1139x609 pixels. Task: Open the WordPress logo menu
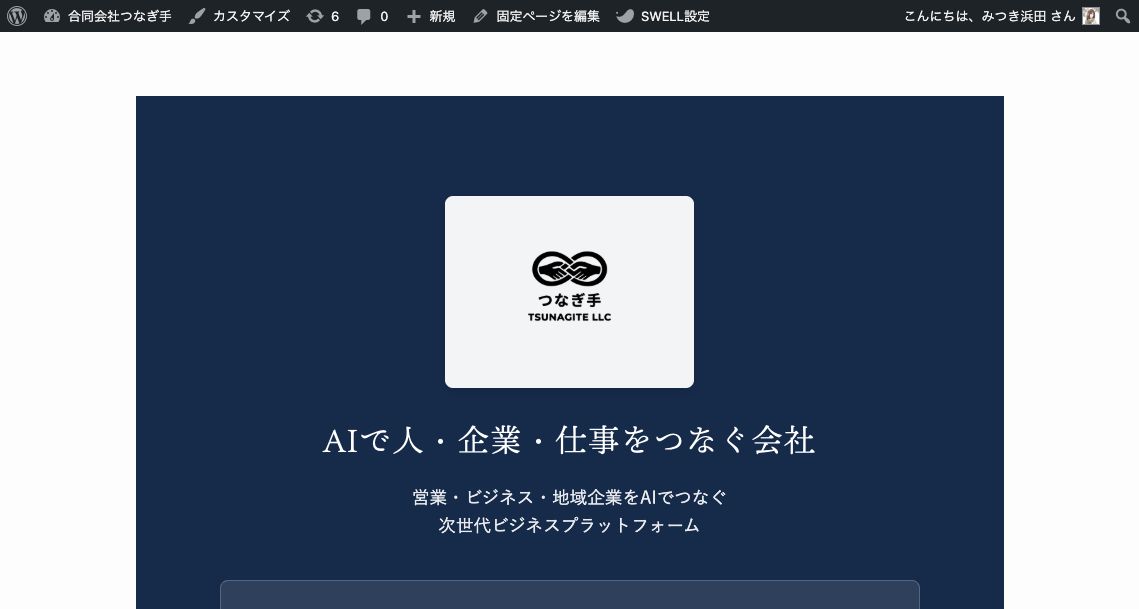(x=17, y=16)
